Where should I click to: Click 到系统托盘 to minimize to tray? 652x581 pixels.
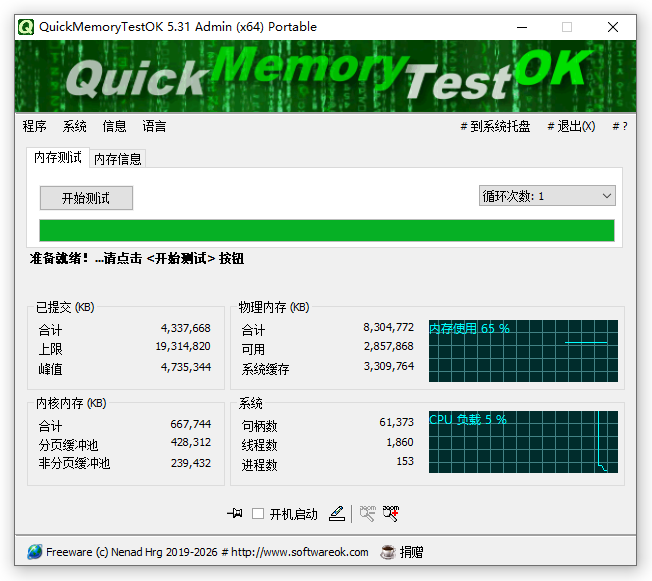497,126
